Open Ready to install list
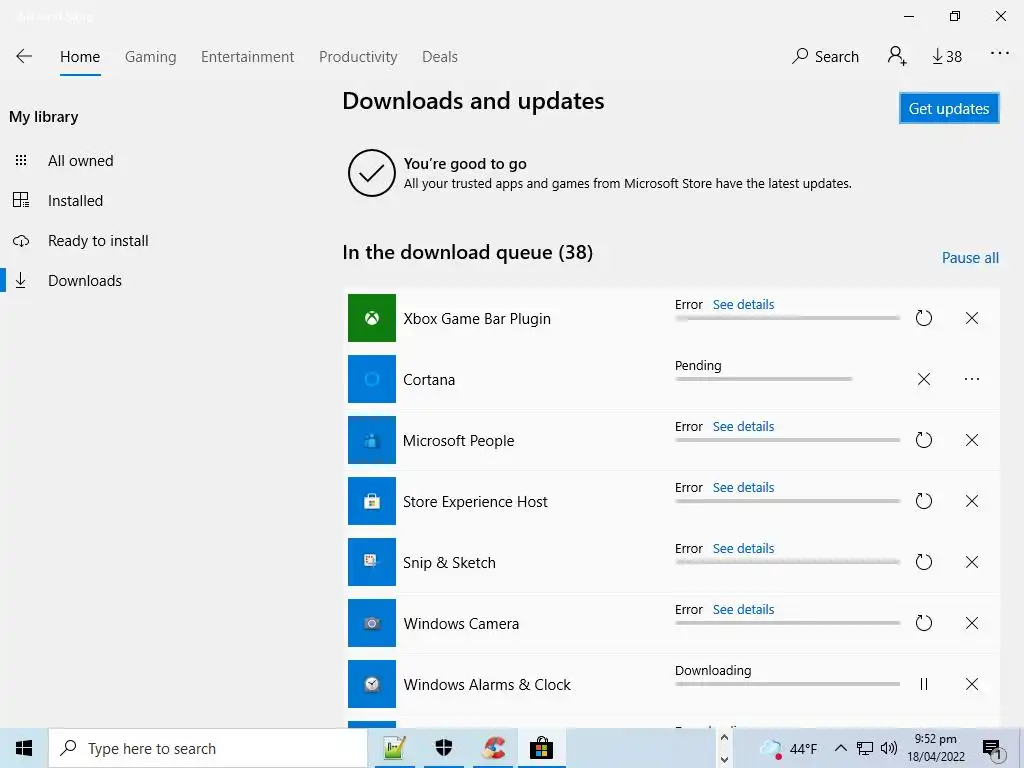 click(x=98, y=241)
